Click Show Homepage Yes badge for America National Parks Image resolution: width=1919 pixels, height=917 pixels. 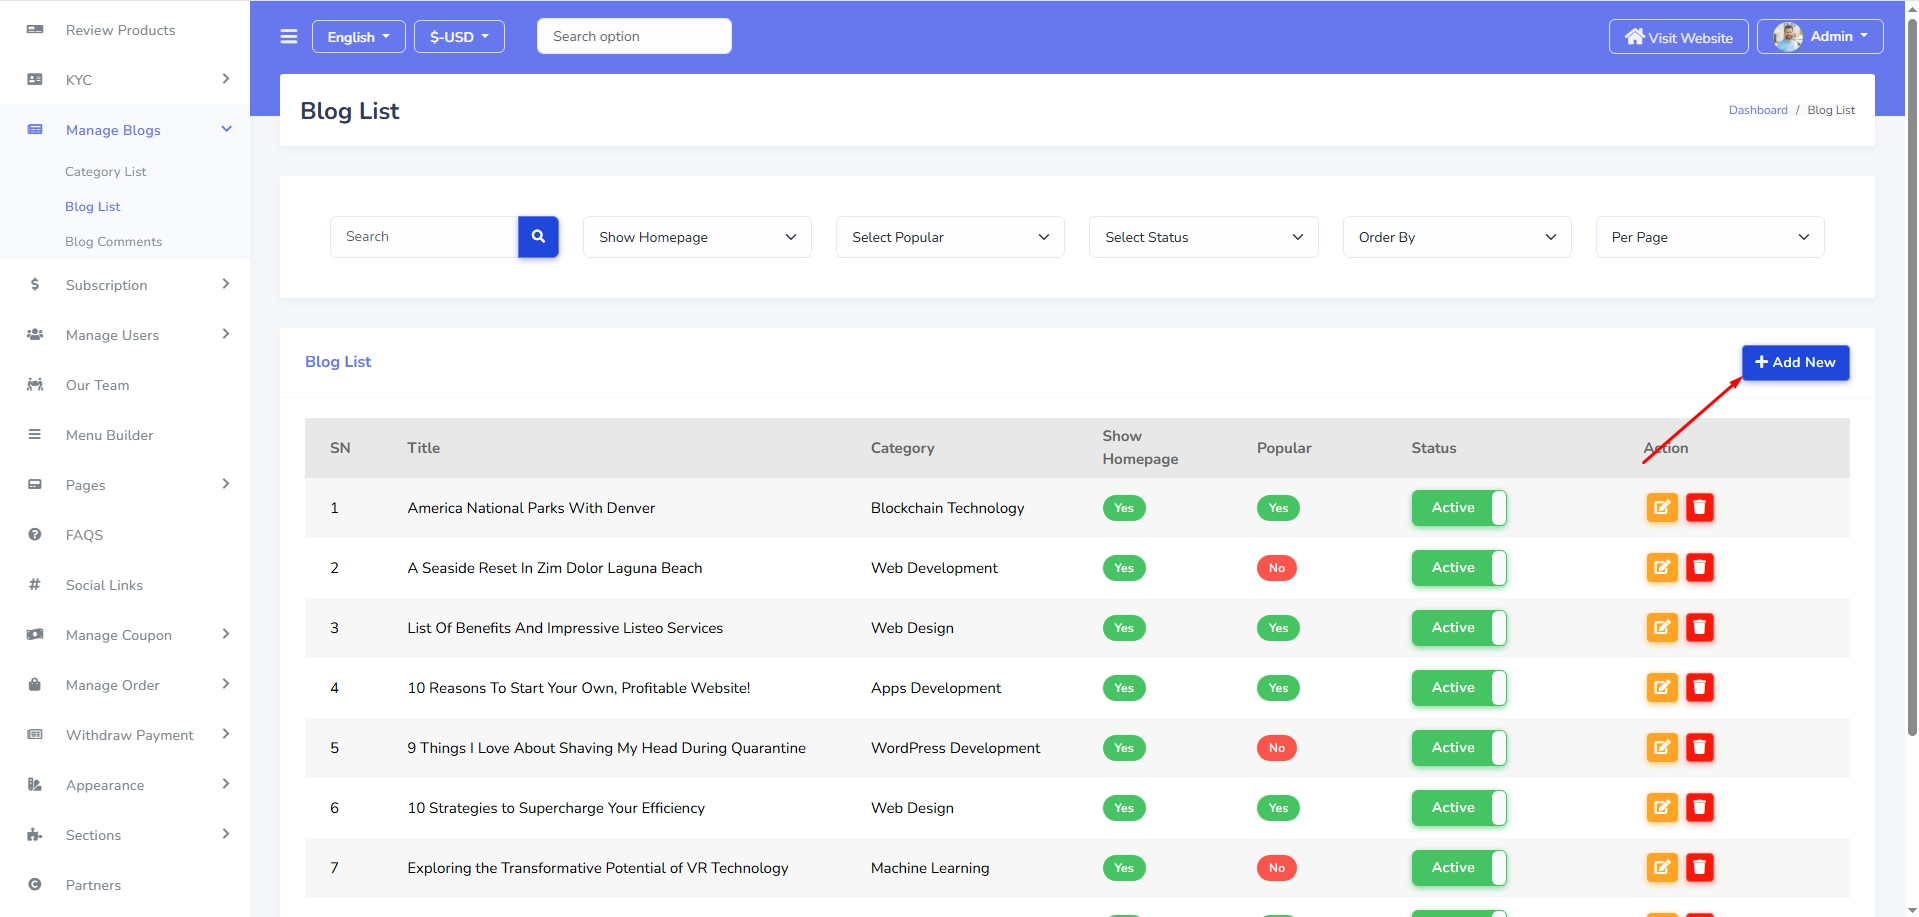[1124, 508]
